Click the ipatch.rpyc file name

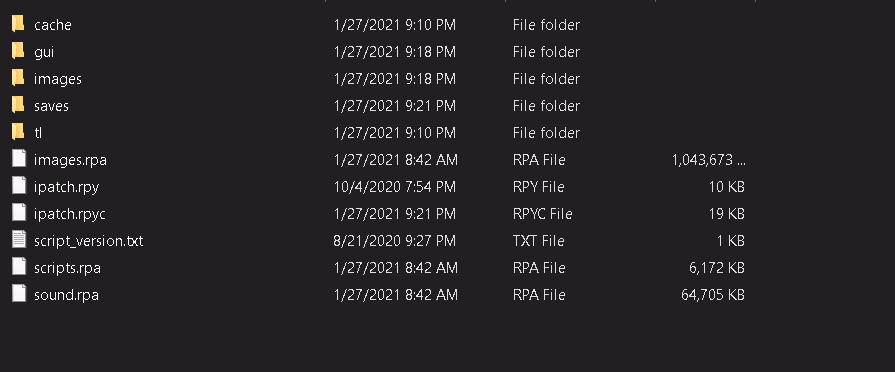70,215
